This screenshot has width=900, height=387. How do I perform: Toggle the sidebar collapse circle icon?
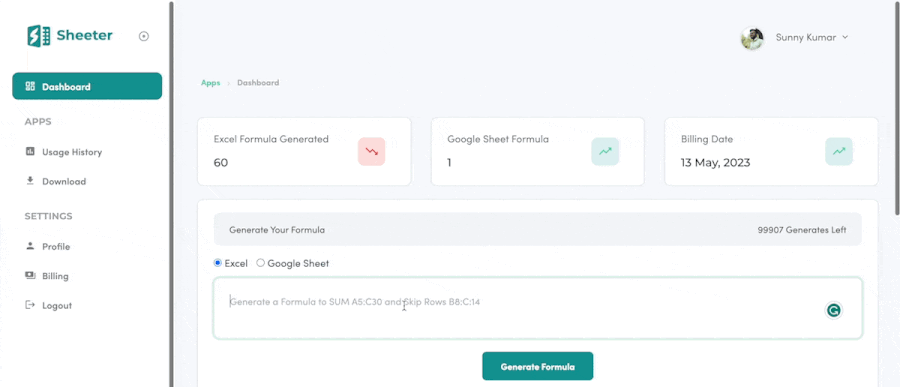144,36
